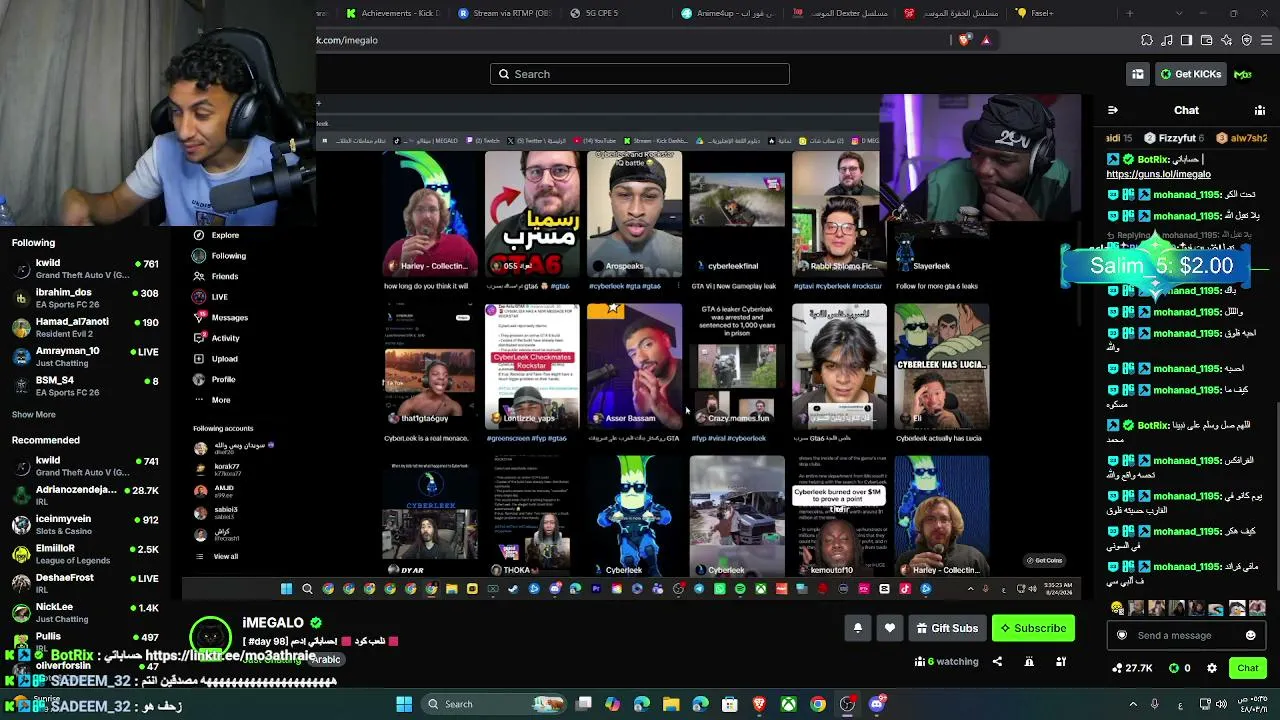Open a new browser tab with plus button
Image resolution: width=1280 pixels, height=720 pixels.
(x=1129, y=13)
